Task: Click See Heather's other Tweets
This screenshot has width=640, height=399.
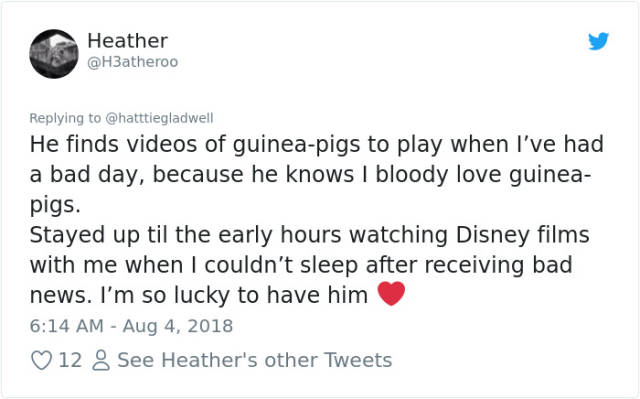Action: tap(255, 360)
